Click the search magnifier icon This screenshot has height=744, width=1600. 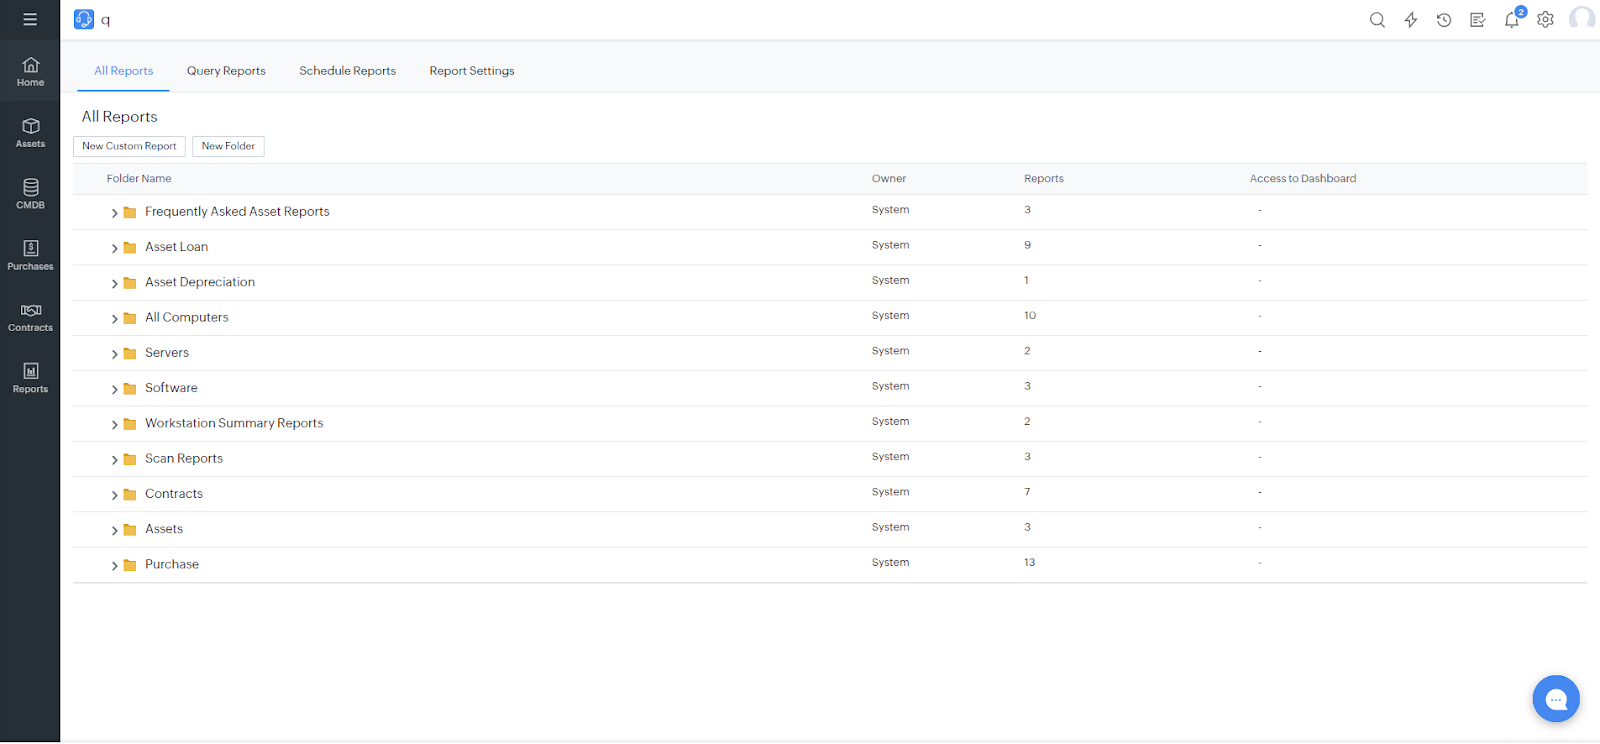[x=1377, y=20]
